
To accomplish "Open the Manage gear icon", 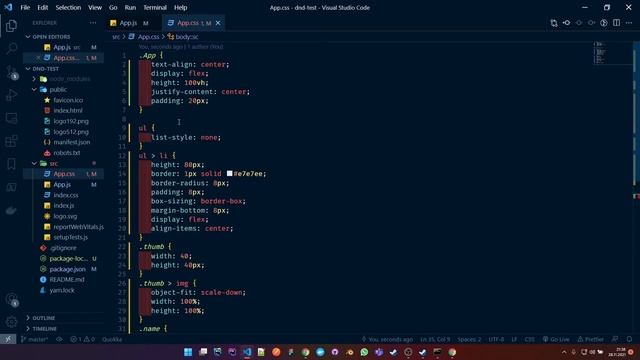I will tap(11, 322).
